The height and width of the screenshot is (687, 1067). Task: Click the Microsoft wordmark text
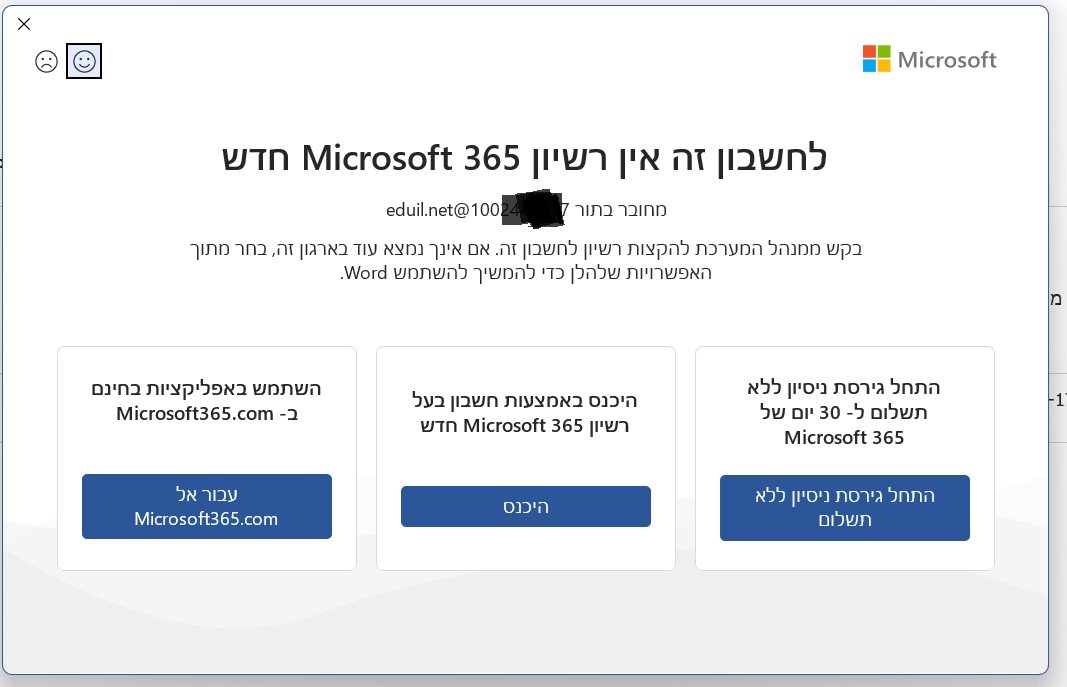[x=946, y=60]
